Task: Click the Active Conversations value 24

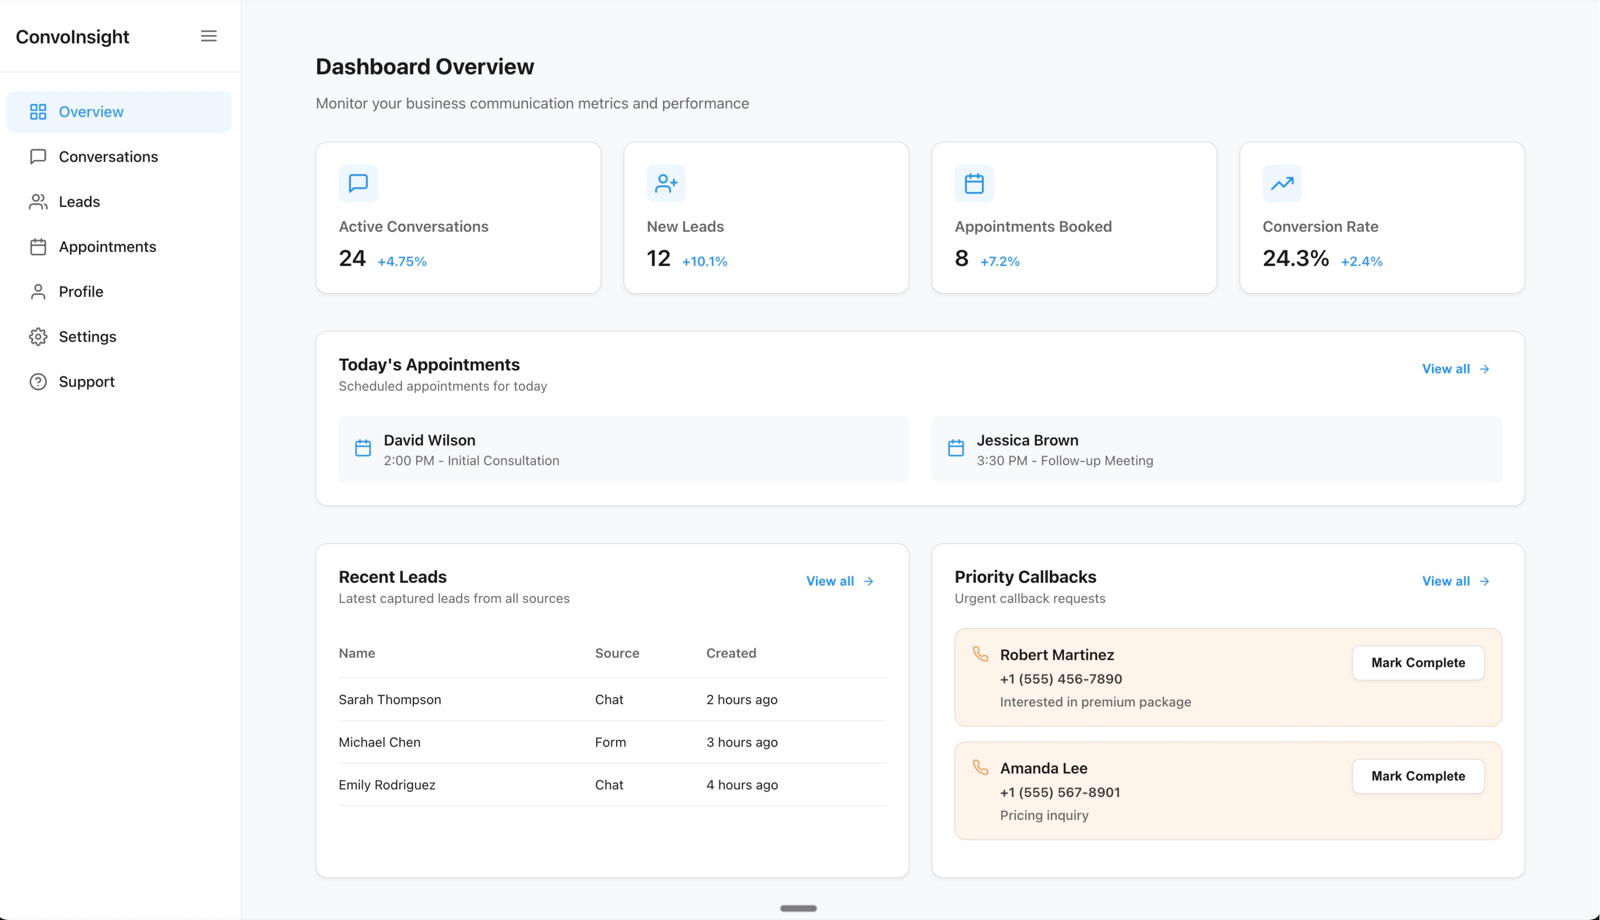Action: [x=352, y=259]
